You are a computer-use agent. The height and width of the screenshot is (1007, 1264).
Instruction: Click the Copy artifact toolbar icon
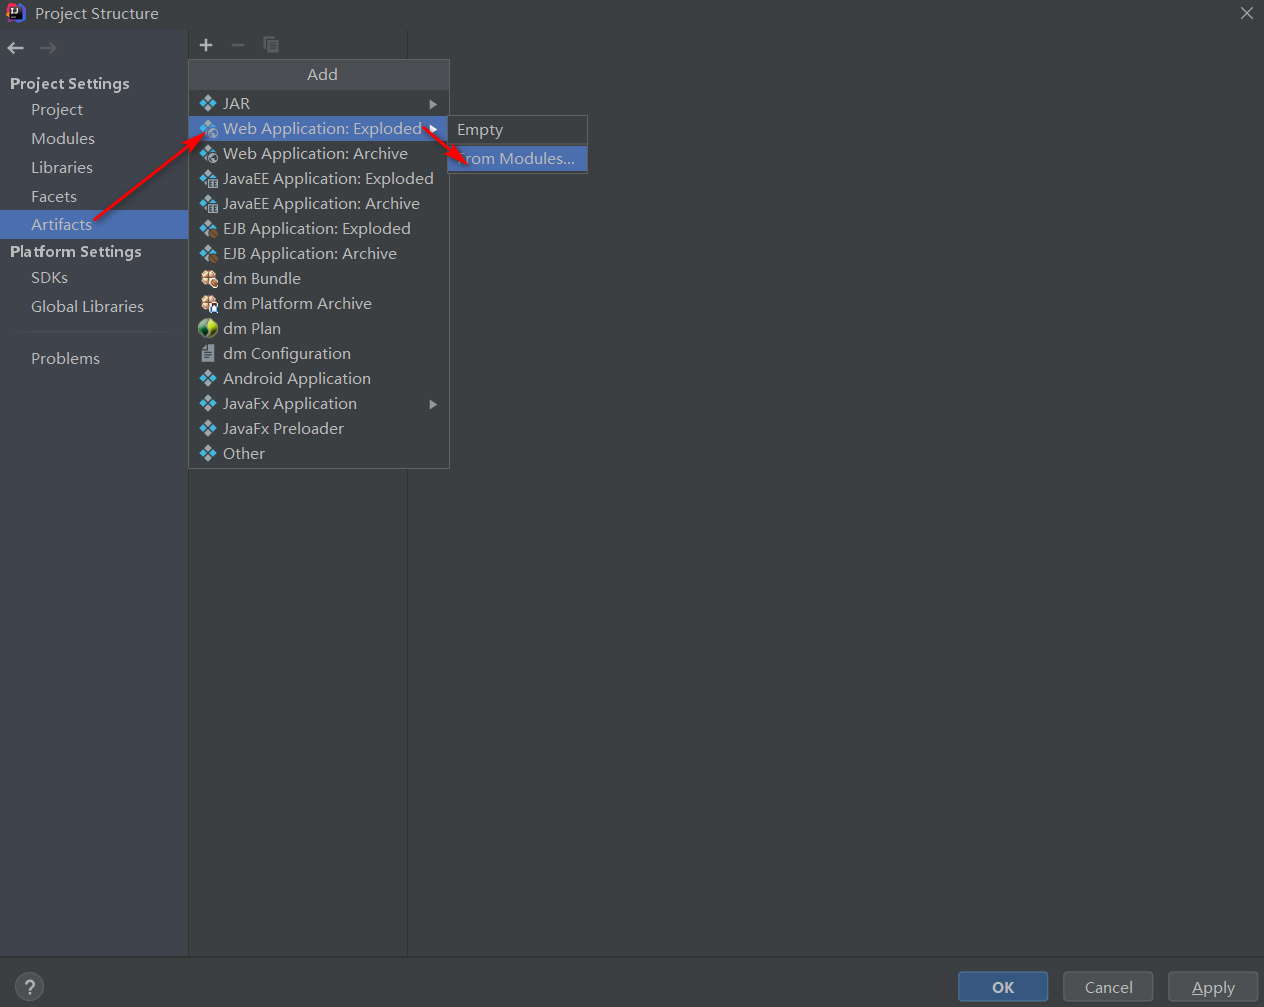[x=271, y=45]
